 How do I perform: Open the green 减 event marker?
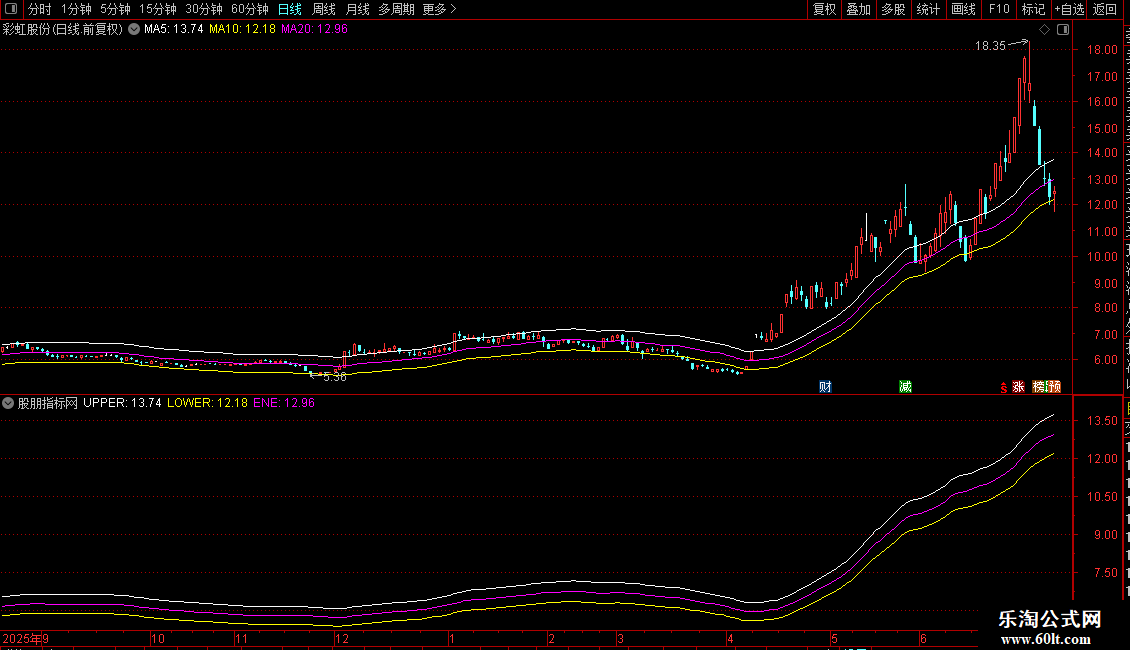[x=905, y=387]
